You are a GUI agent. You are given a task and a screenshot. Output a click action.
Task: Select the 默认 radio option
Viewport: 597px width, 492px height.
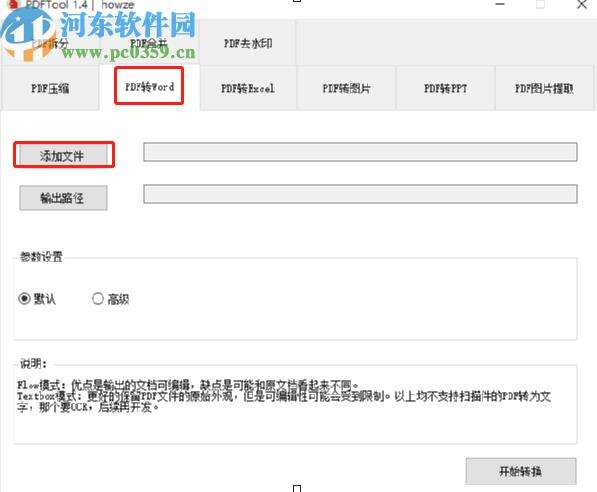coord(37,299)
